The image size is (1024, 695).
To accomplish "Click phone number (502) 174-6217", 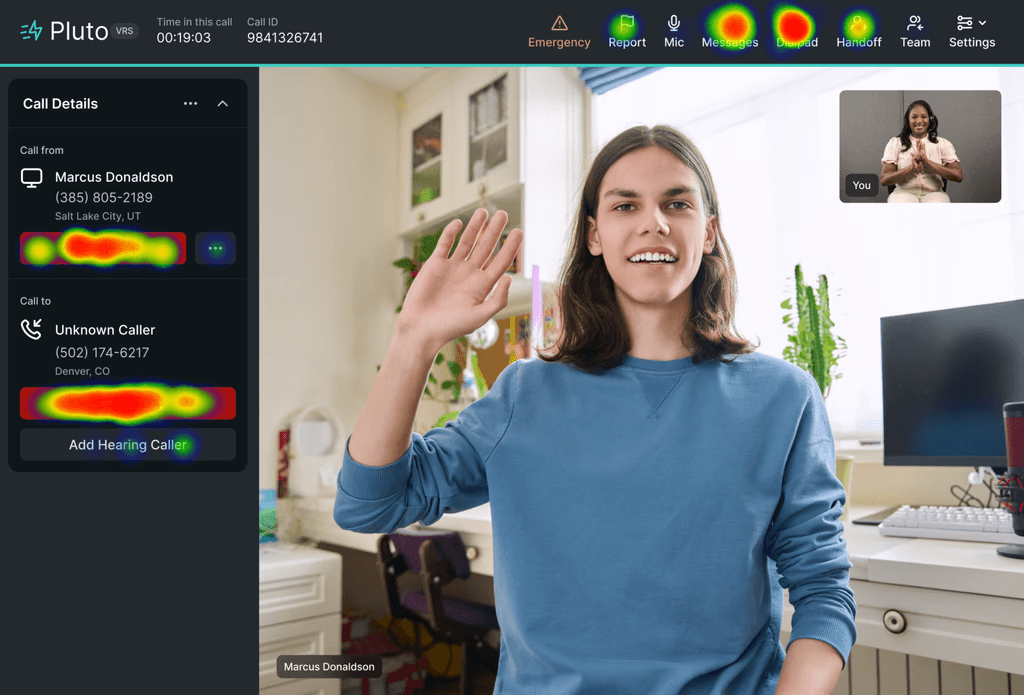I will 102,353.
